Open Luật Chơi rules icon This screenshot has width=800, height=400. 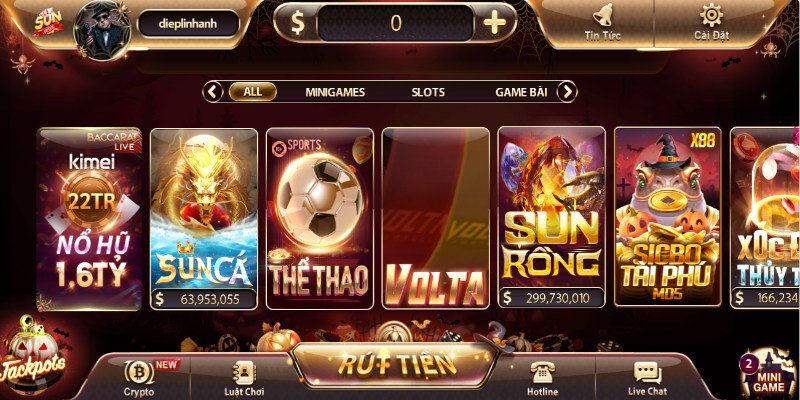(x=244, y=378)
